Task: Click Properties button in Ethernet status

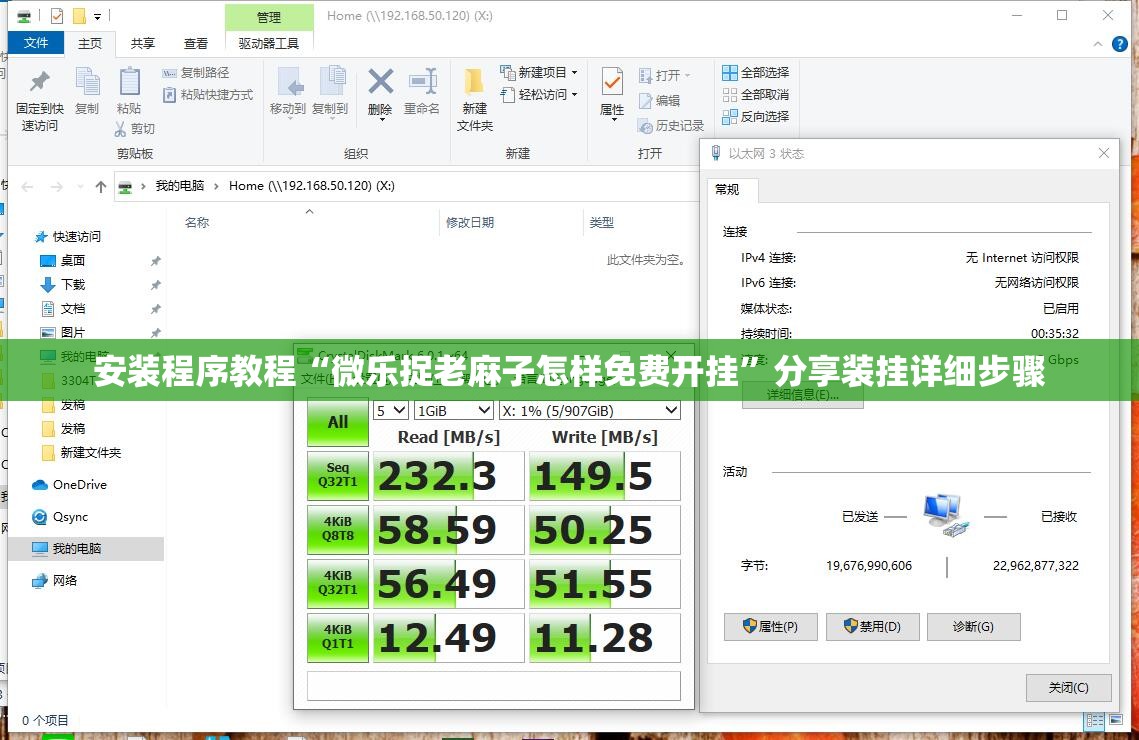Action: [771, 627]
